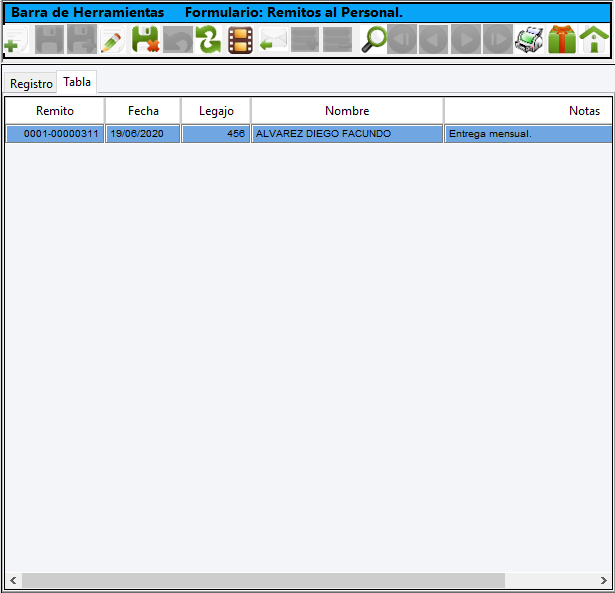Click the greyed-out add row icon with plus
The width and height of the screenshot is (615, 593).
tap(305, 40)
